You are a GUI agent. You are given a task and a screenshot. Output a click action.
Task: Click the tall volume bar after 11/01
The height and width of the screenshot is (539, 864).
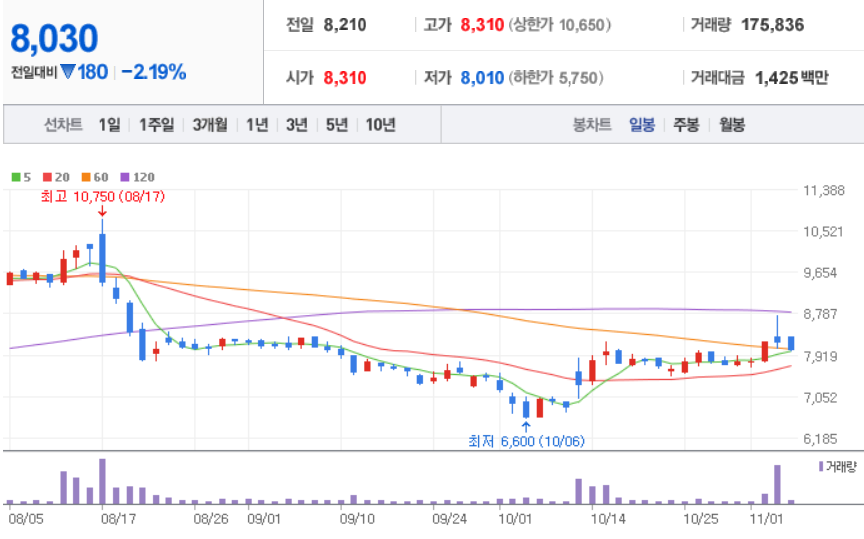777,484
